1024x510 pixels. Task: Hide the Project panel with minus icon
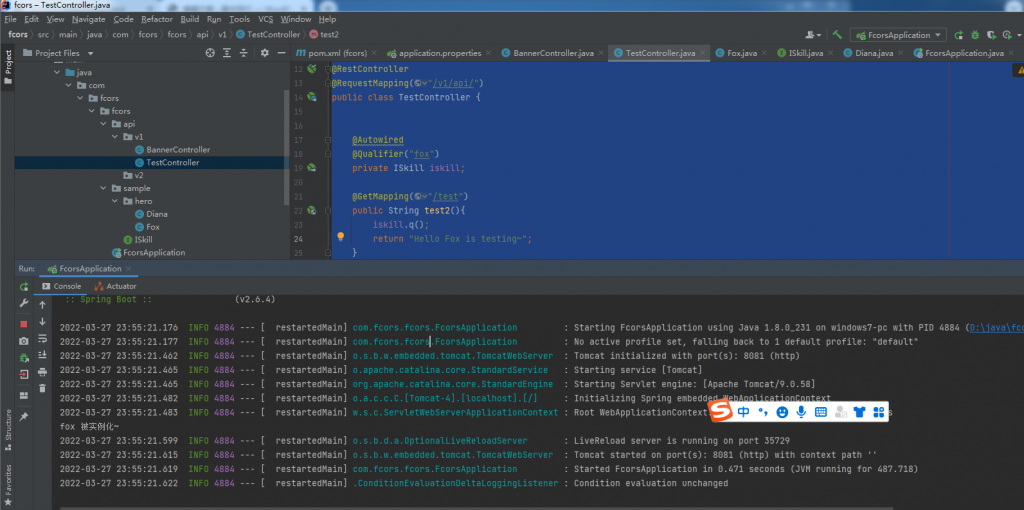[281, 53]
